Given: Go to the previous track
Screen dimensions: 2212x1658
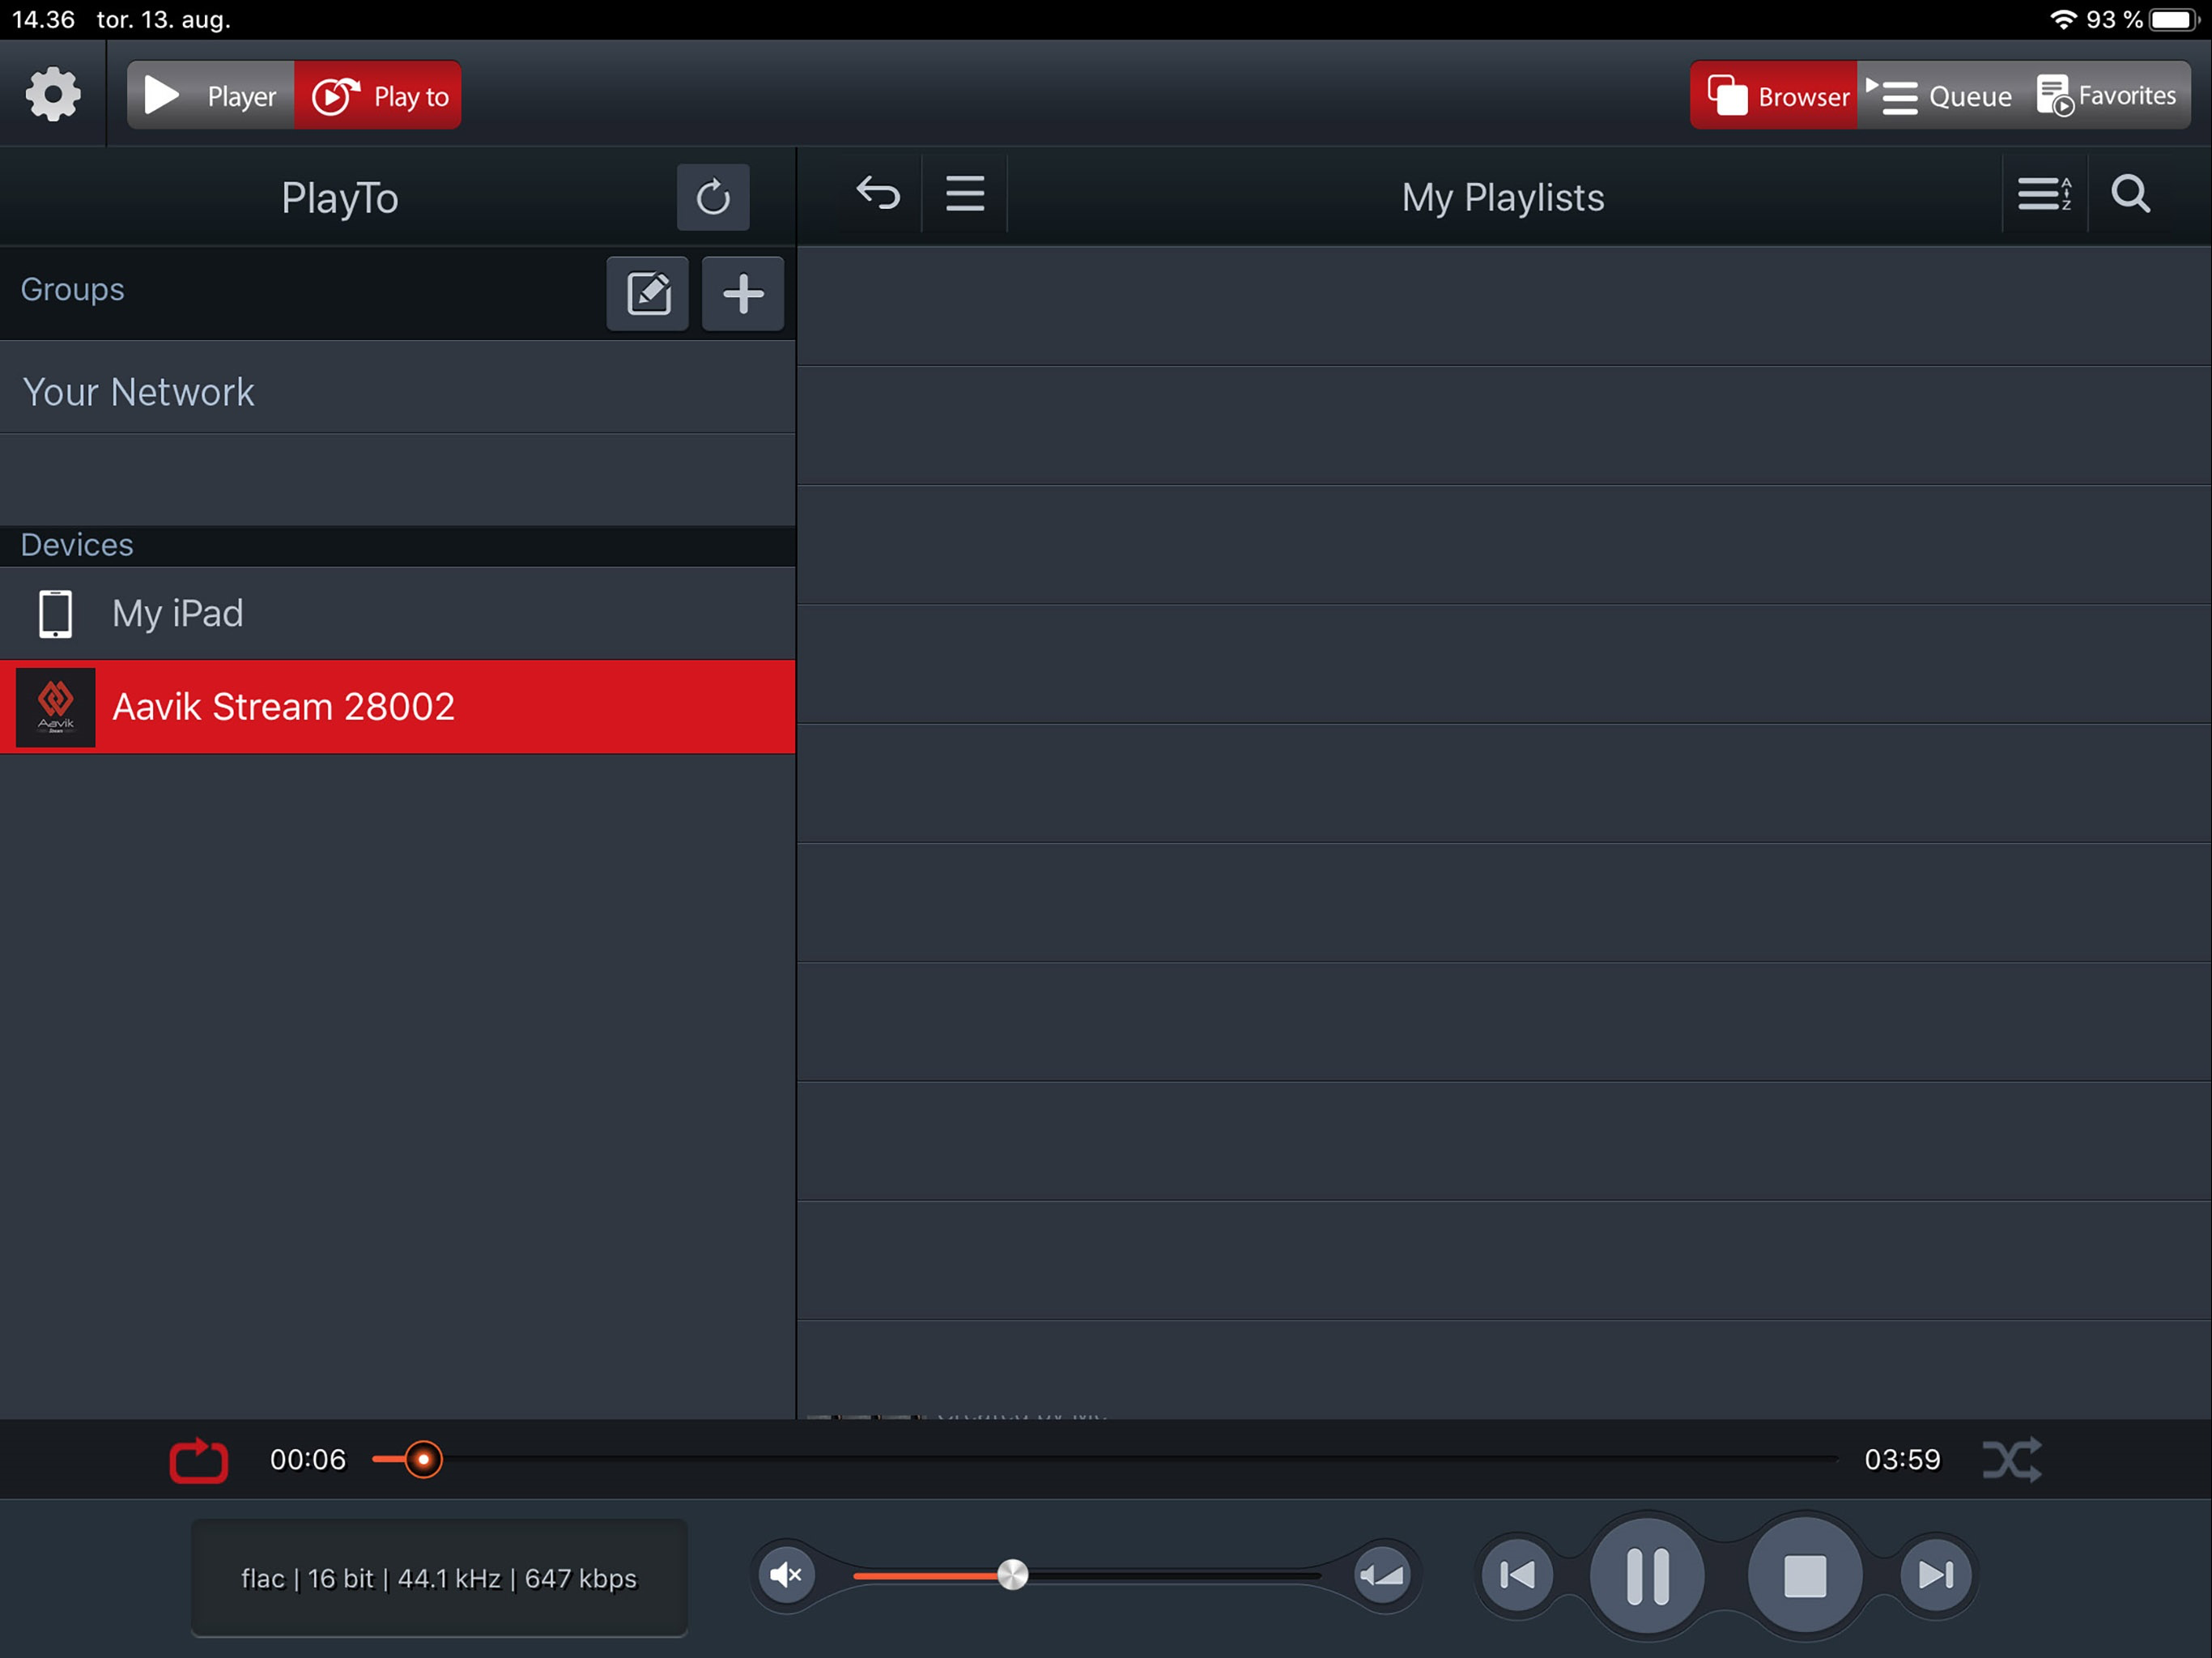Looking at the screenshot, I should (x=1517, y=1575).
